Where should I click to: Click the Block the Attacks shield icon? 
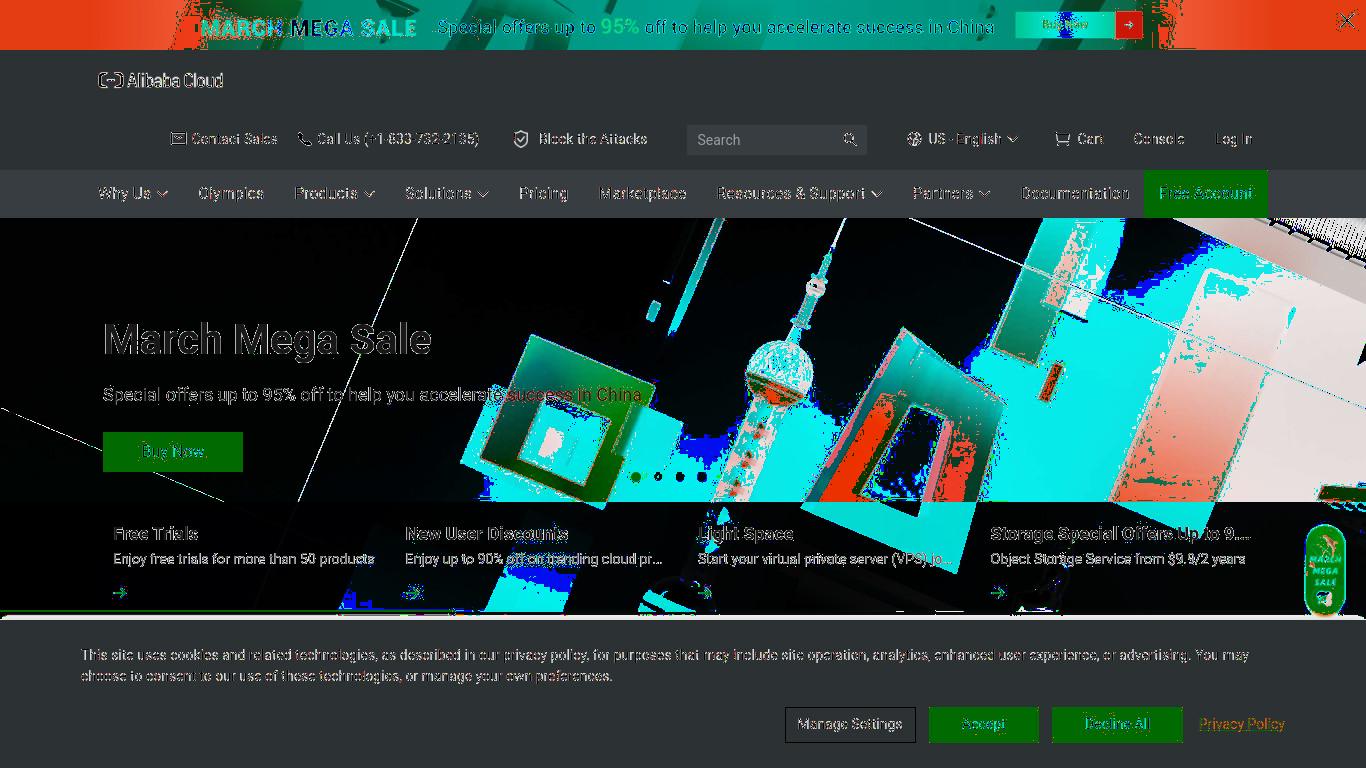click(521, 139)
